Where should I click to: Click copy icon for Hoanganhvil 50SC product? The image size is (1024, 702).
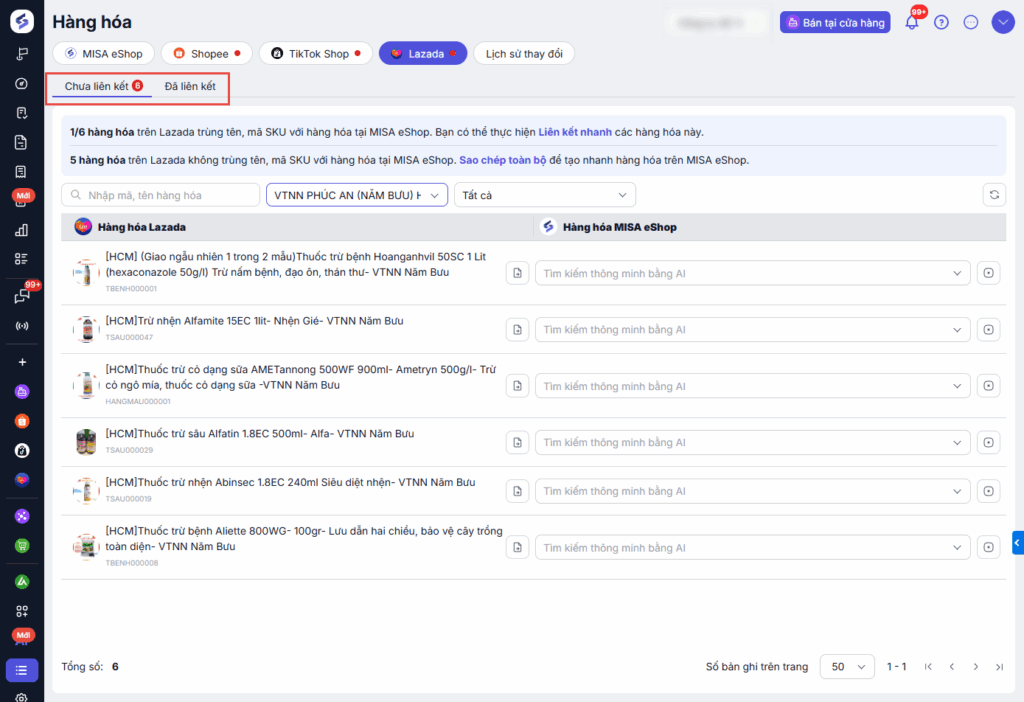(517, 273)
